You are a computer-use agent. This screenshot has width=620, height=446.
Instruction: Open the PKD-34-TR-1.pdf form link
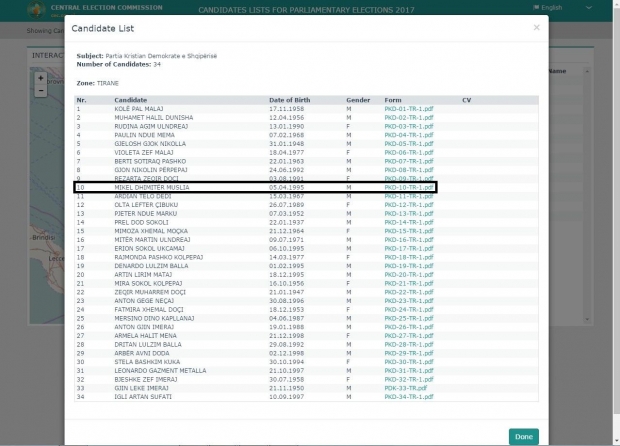click(408, 396)
